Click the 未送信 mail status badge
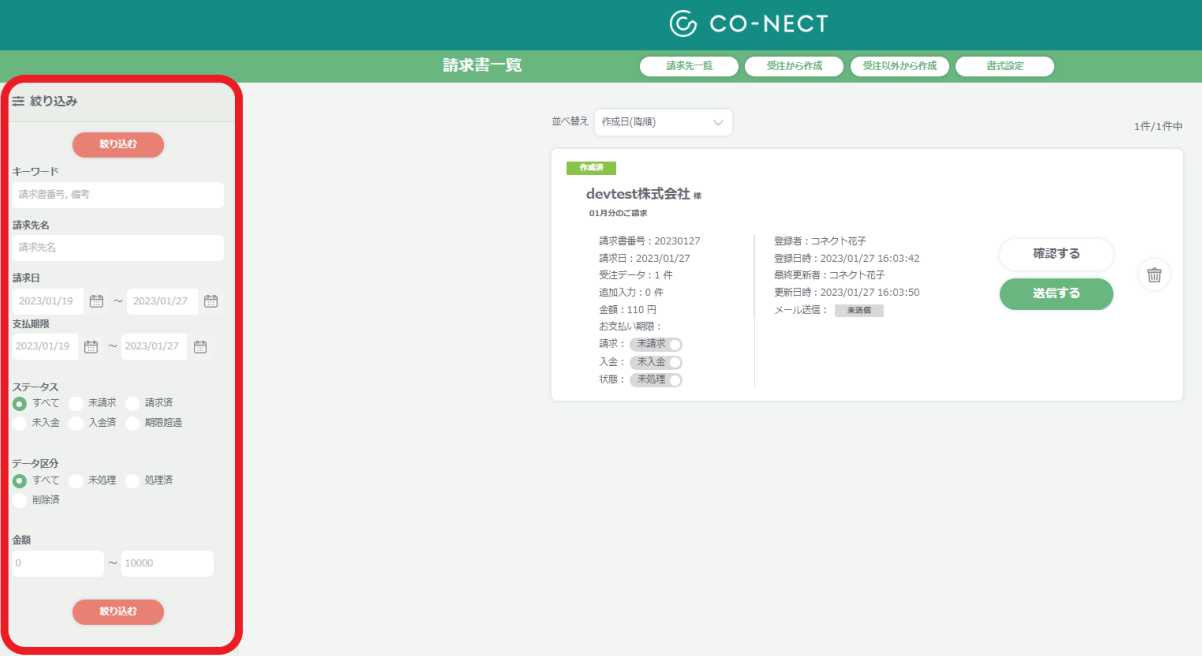The width and height of the screenshot is (1202, 656). (859, 311)
